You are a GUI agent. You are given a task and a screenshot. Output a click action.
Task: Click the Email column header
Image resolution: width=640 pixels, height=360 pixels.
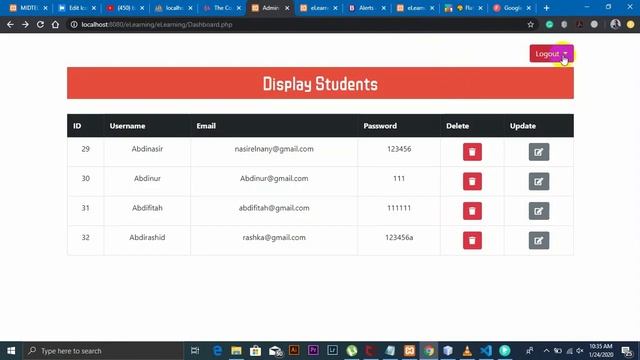[x=206, y=126]
